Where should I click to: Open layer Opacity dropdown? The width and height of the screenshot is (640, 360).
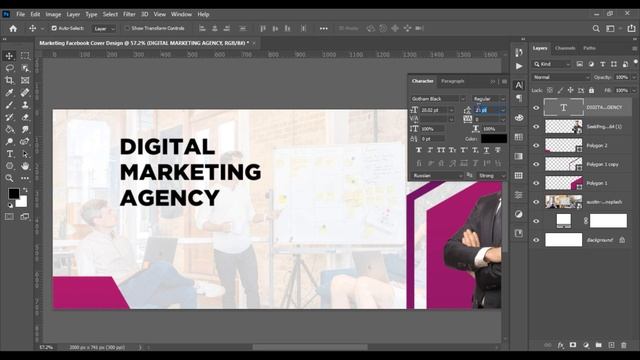634,77
